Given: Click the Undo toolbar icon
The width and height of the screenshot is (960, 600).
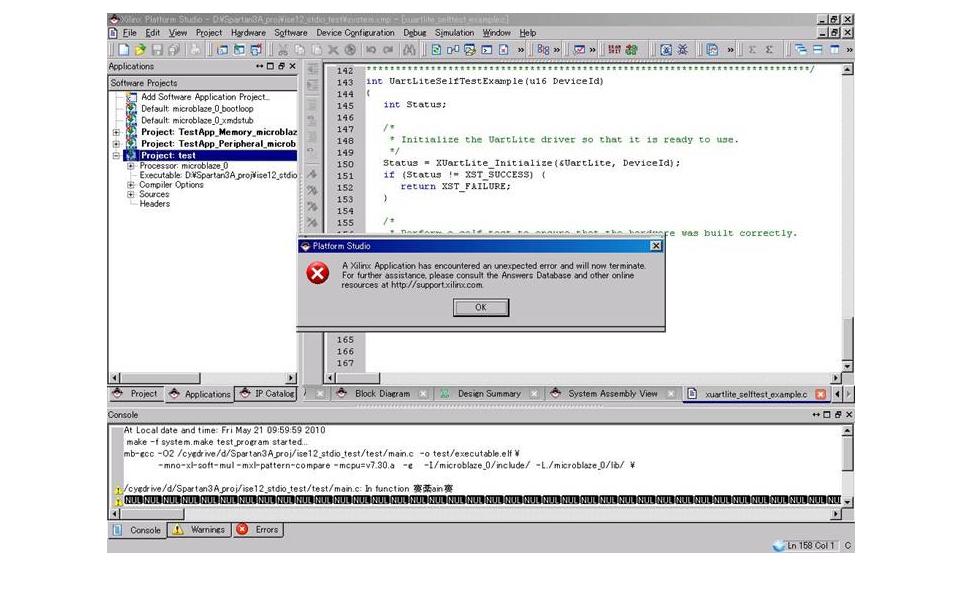Looking at the screenshot, I should point(371,49).
